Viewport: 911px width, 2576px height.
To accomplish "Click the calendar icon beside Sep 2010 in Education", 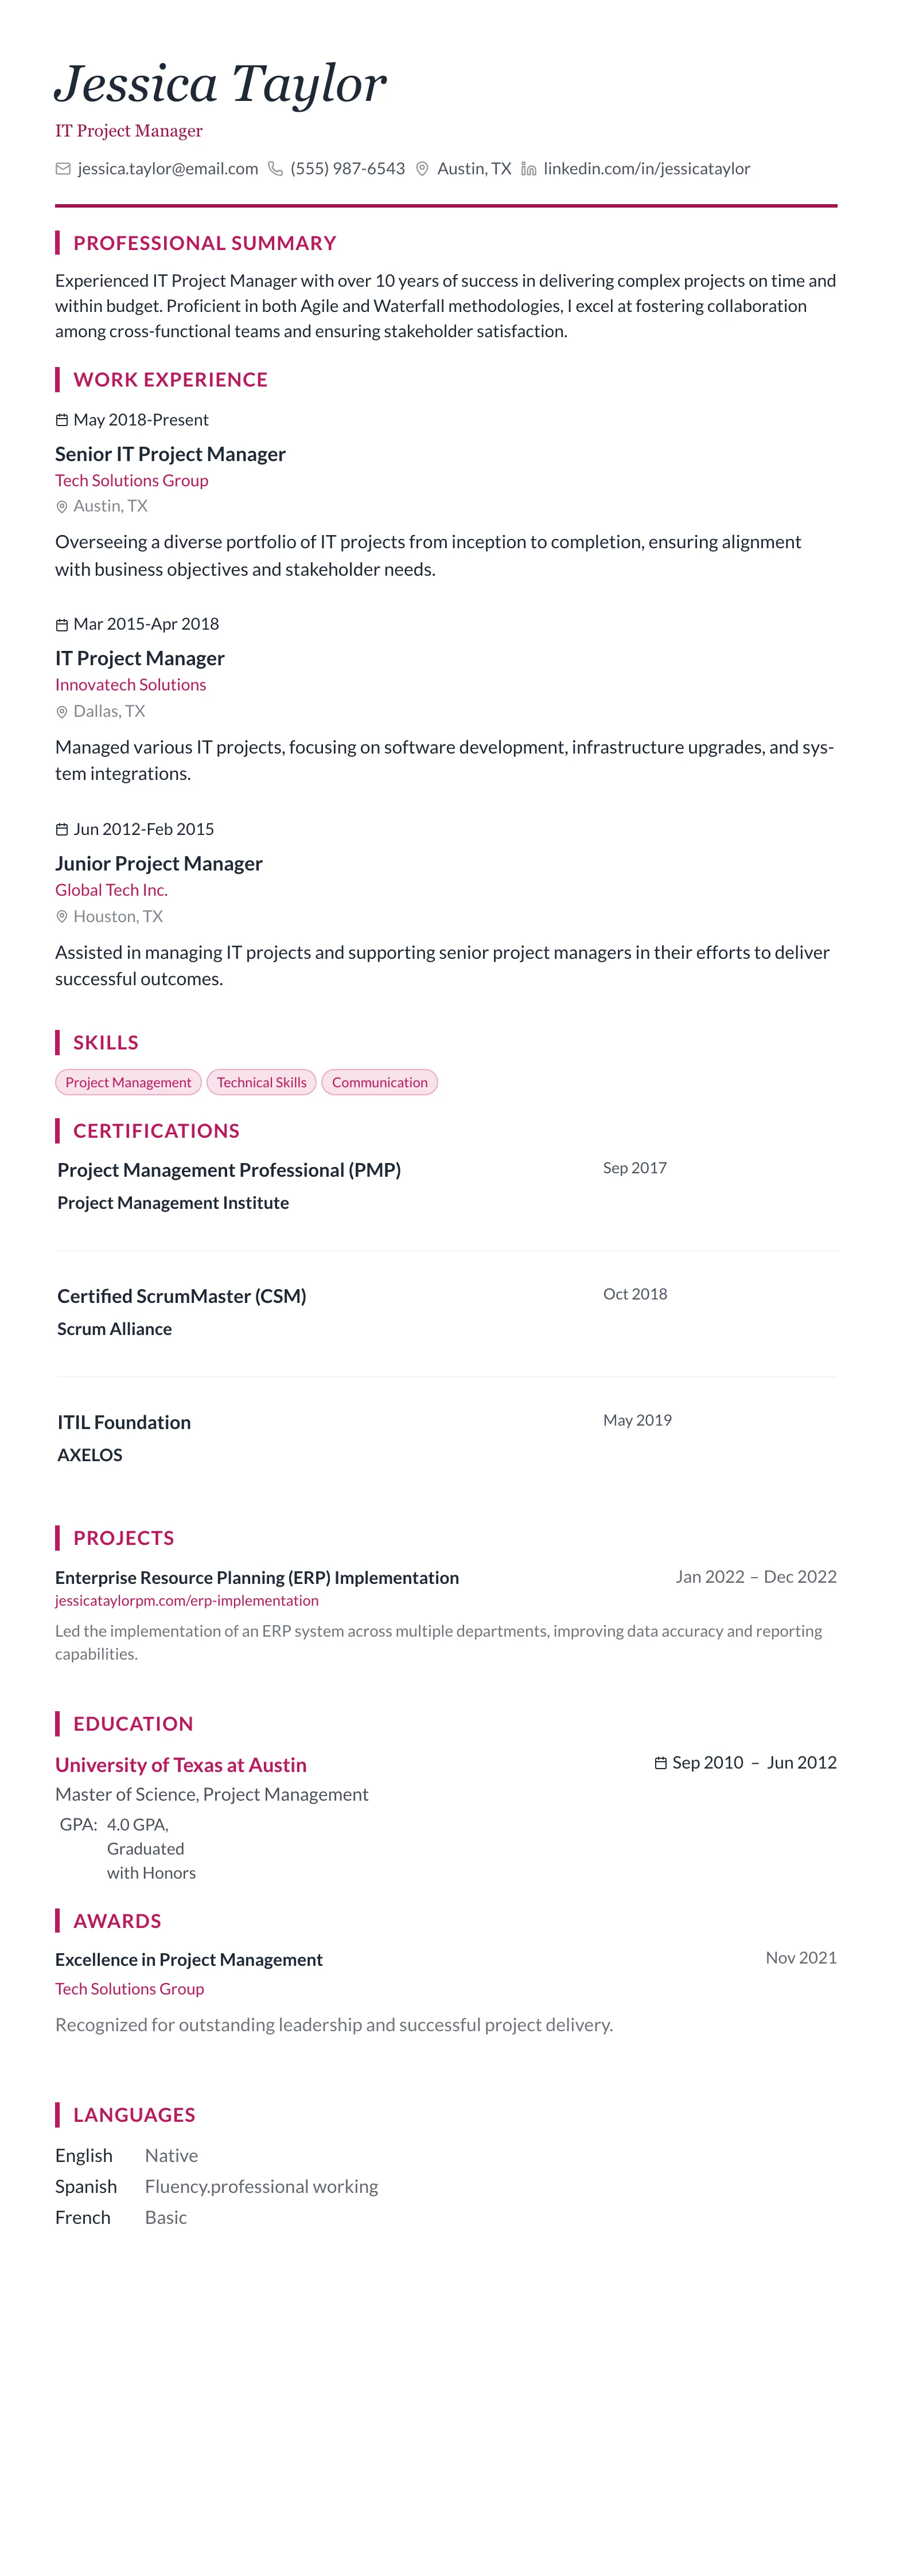I will (x=660, y=1763).
